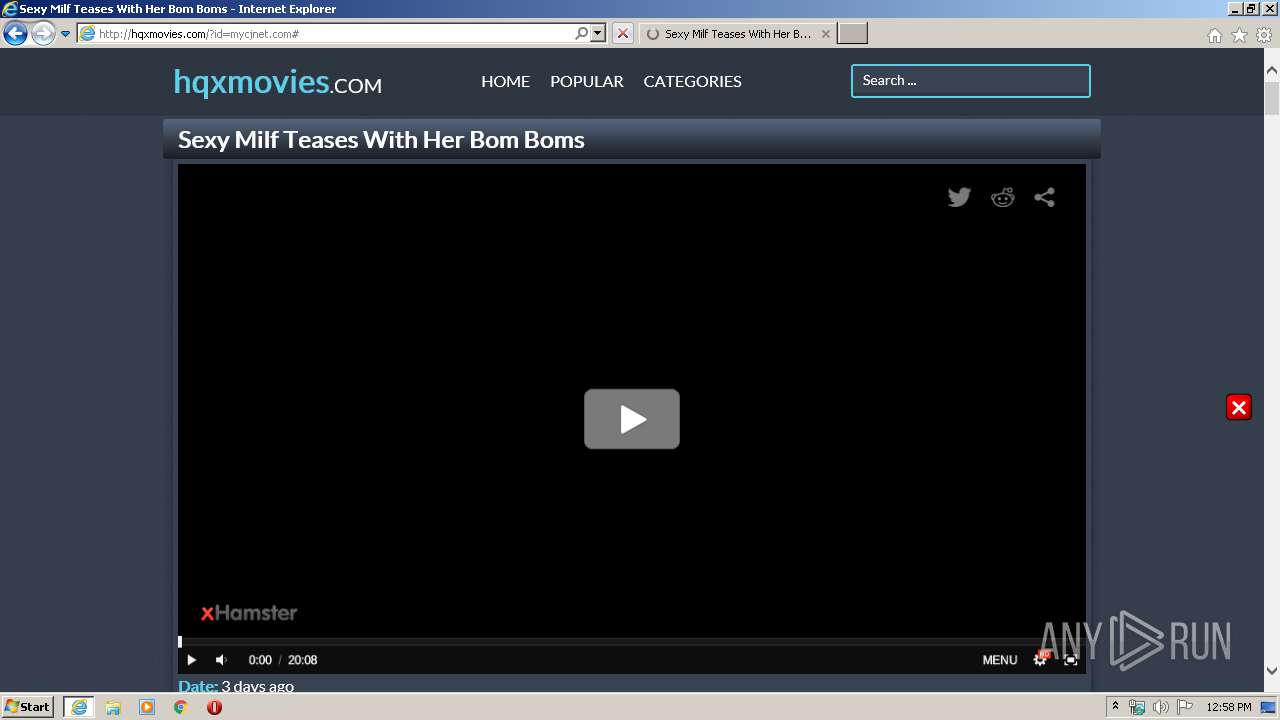The width and height of the screenshot is (1280, 720).
Task: Open the recent pages dropdown arrow
Action: tap(66, 34)
